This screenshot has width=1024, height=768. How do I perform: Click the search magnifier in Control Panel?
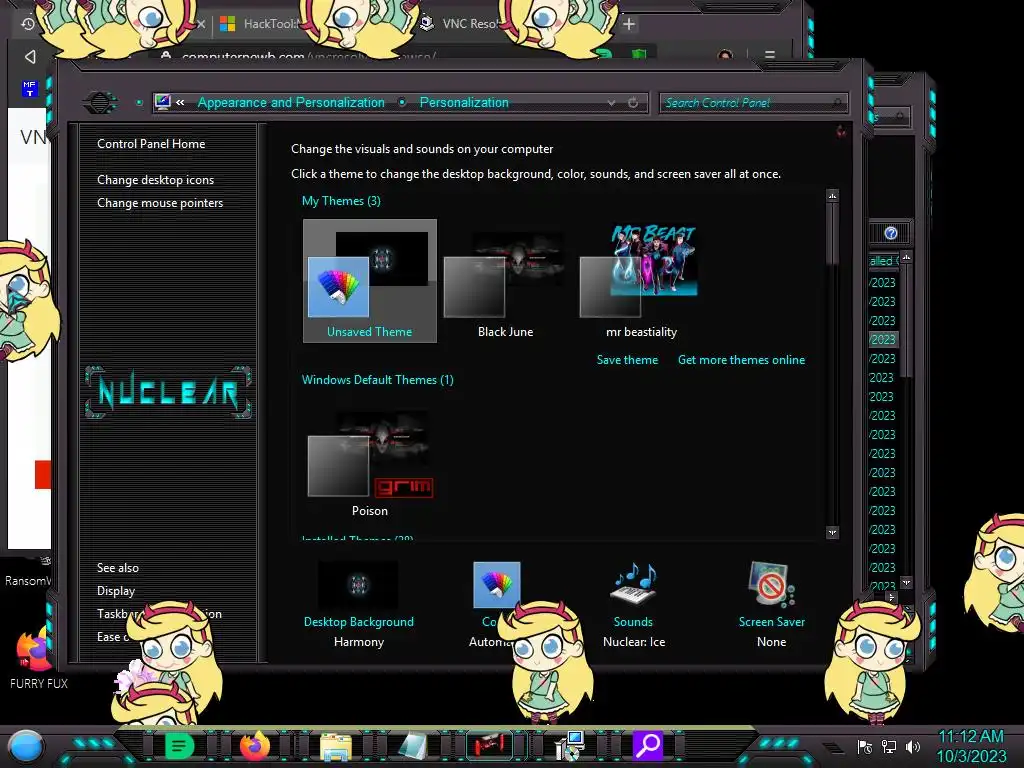838,103
